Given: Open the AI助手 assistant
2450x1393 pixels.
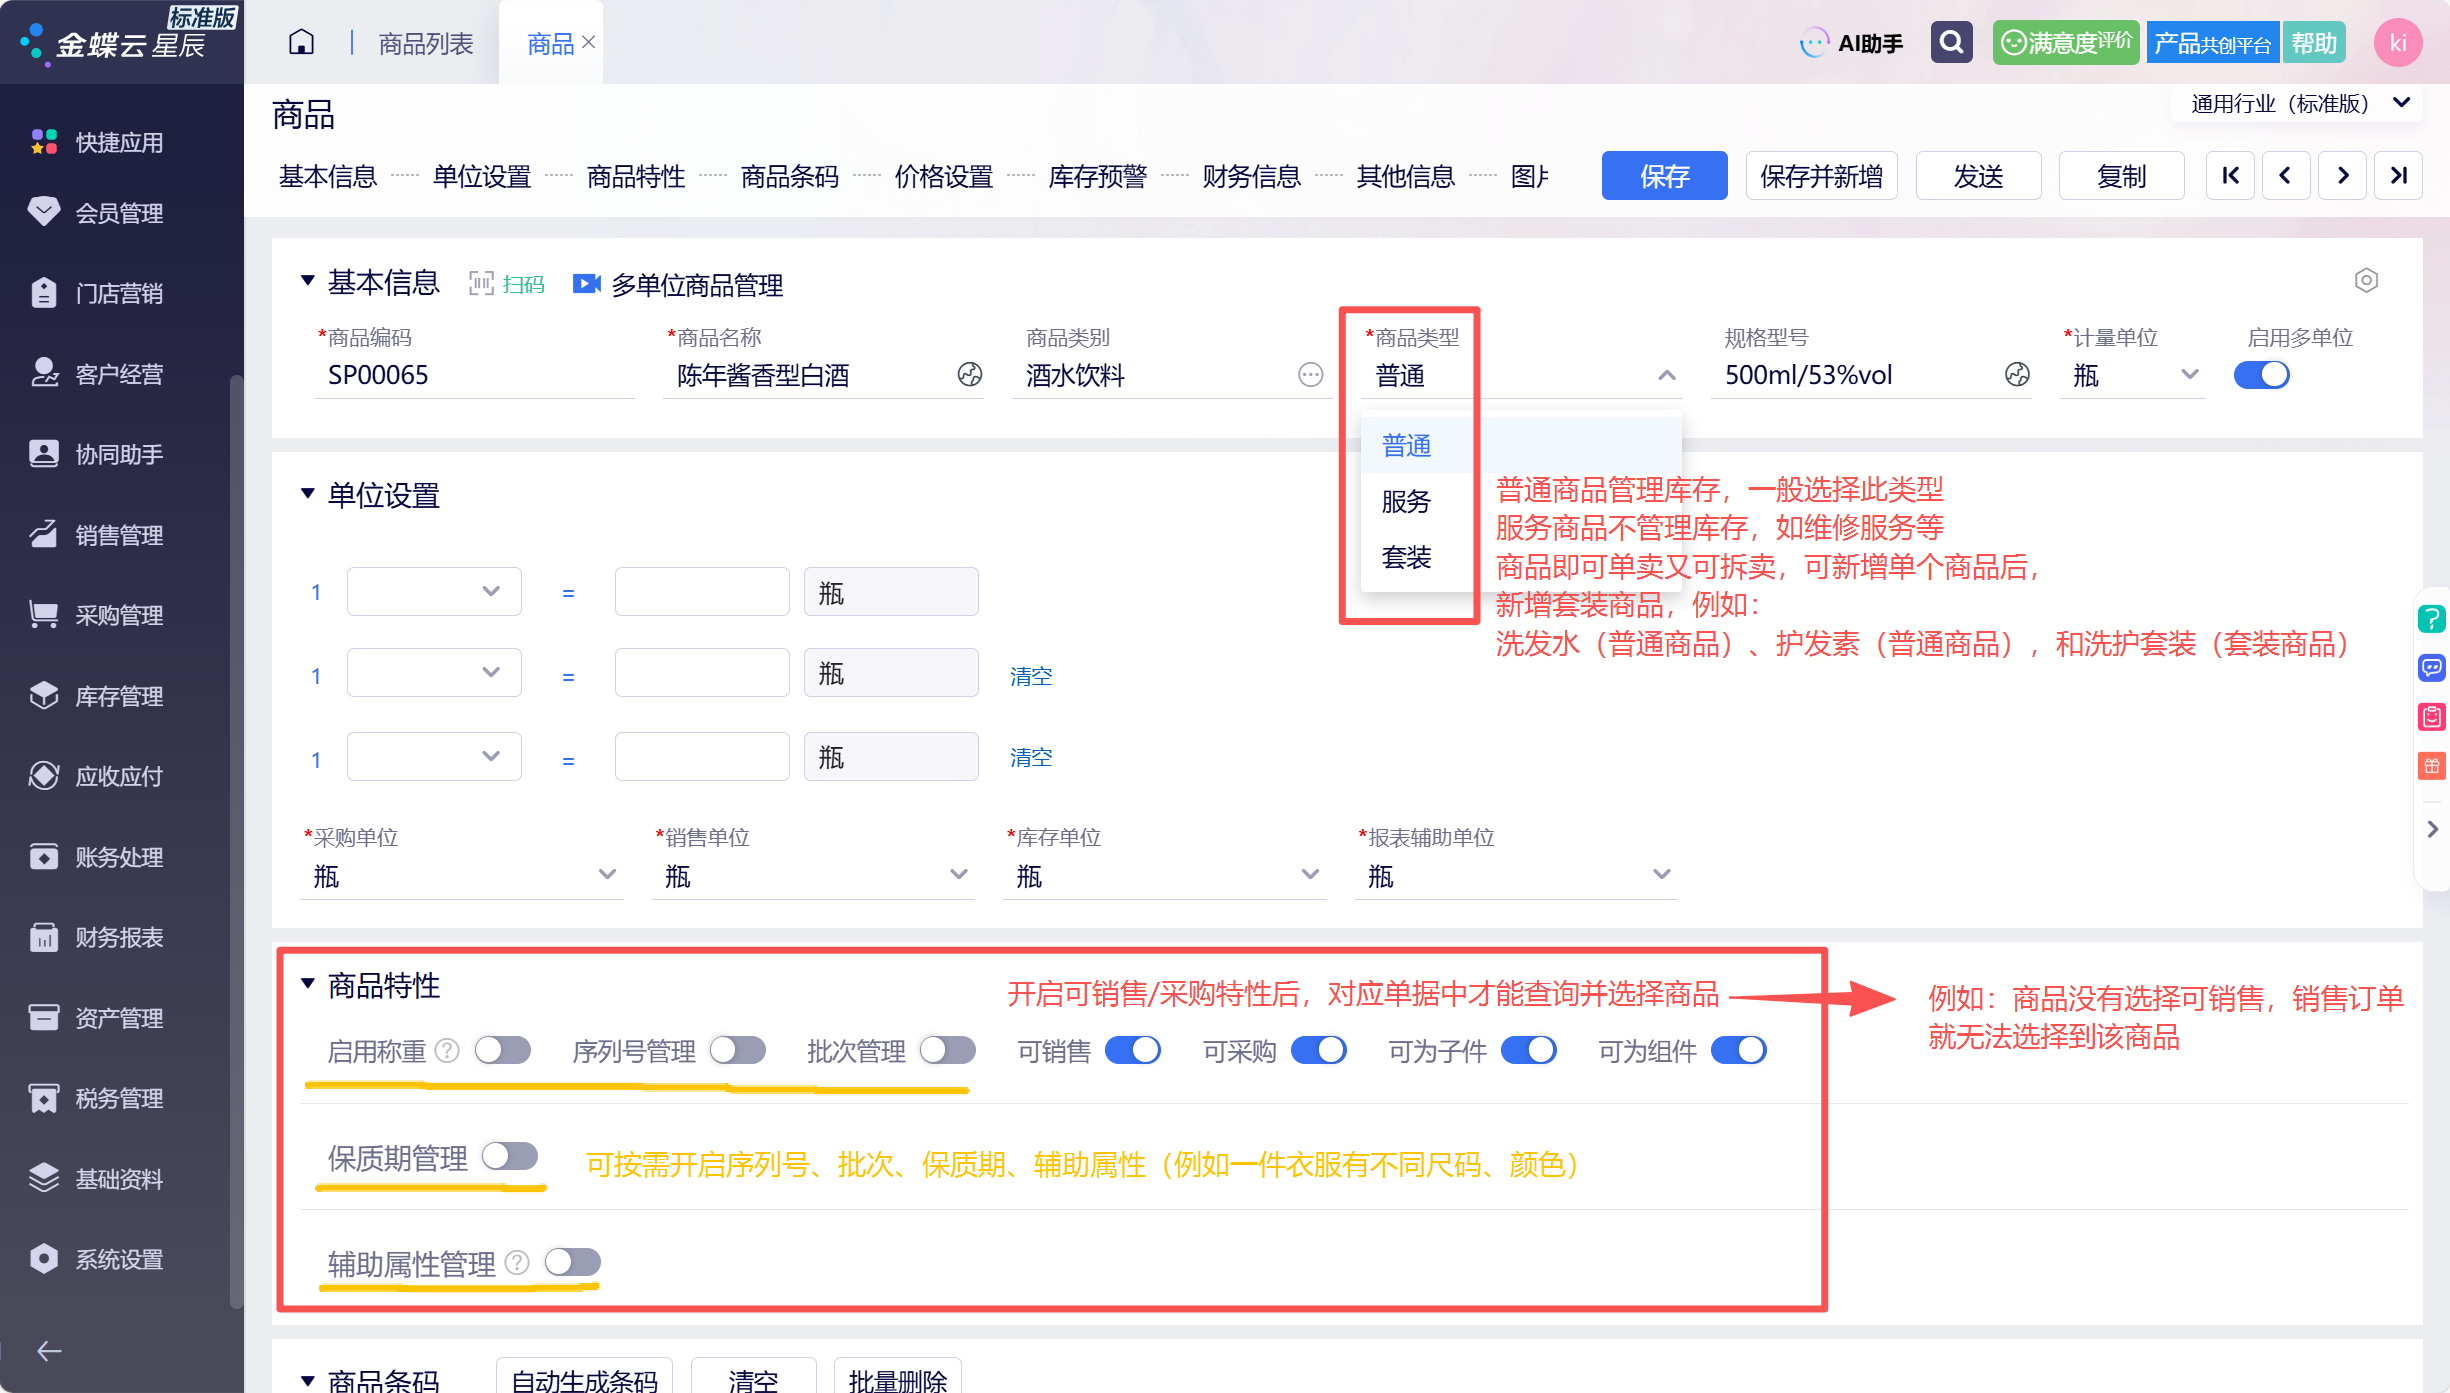Looking at the screenshot, I should coord(1851,43).
